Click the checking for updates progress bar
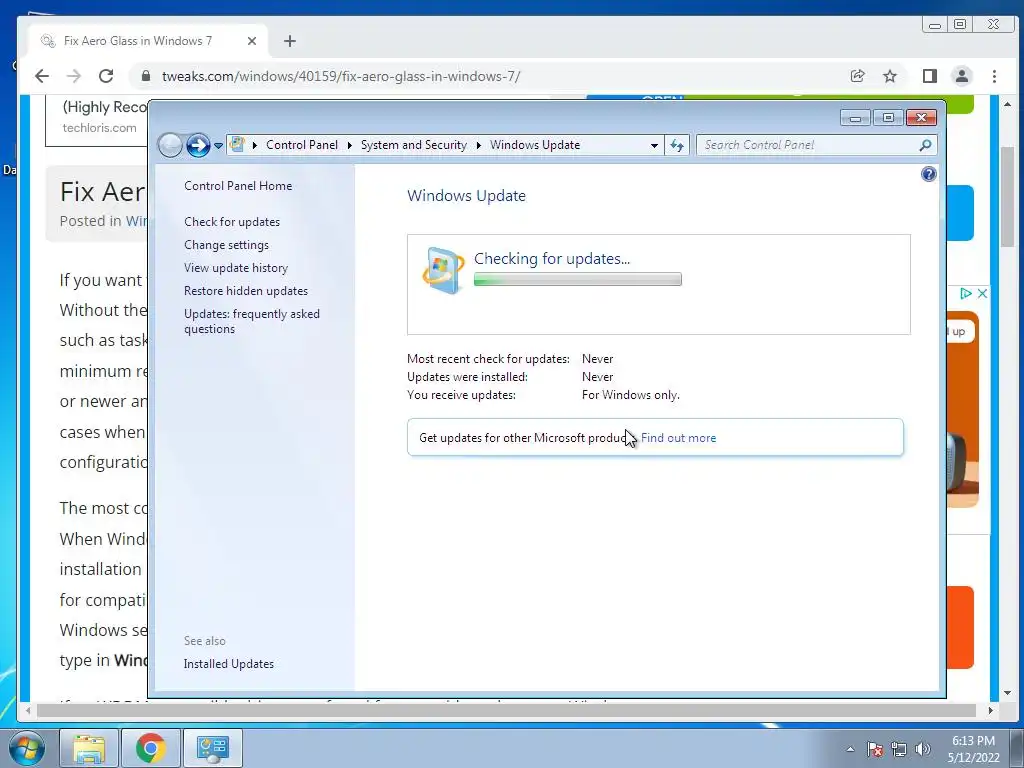The image size is (1024, 768). click(x=577, y=280)
